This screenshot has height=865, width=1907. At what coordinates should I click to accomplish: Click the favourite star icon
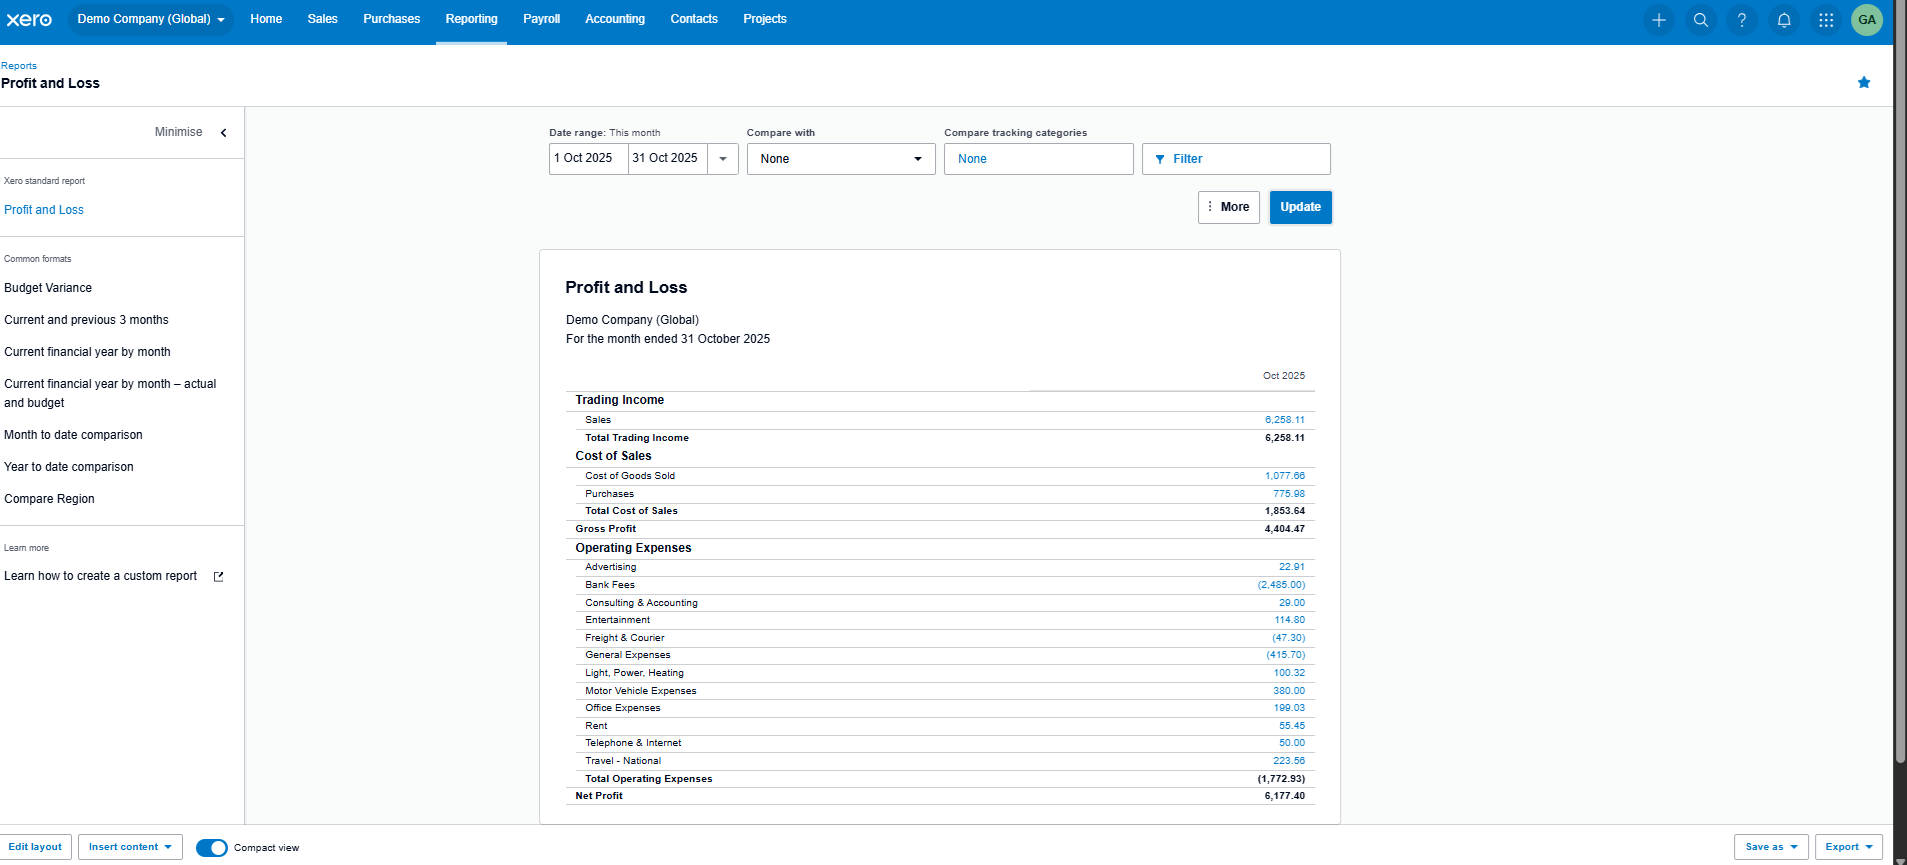point(1864,83)
